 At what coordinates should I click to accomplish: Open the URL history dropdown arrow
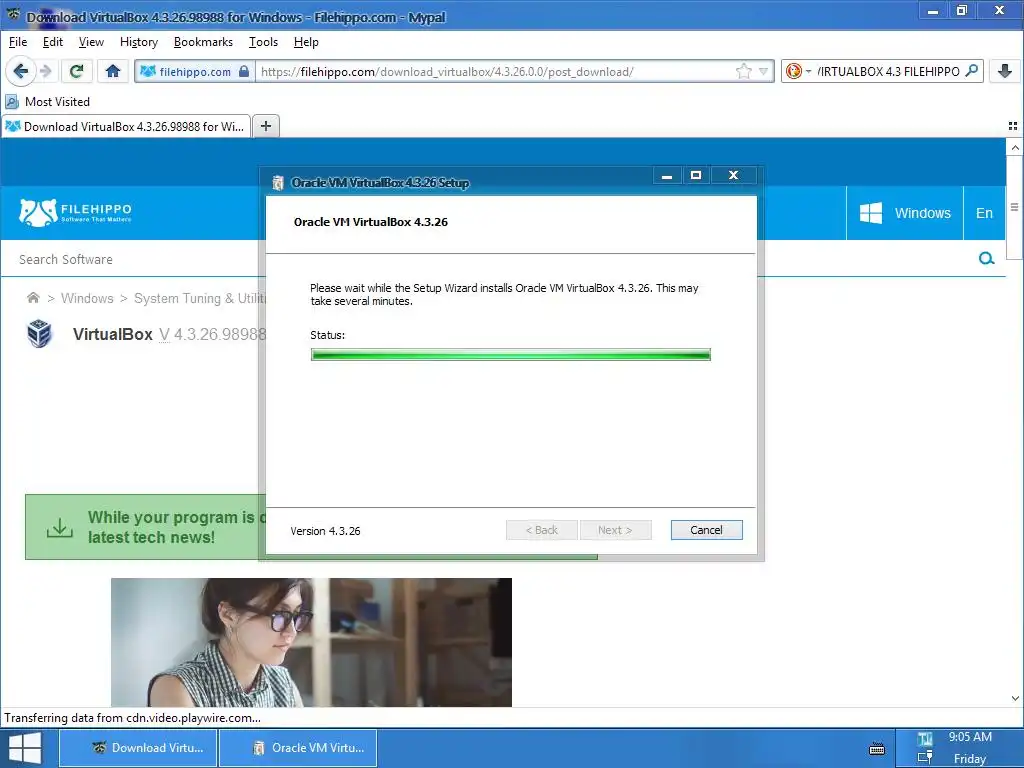763,71
